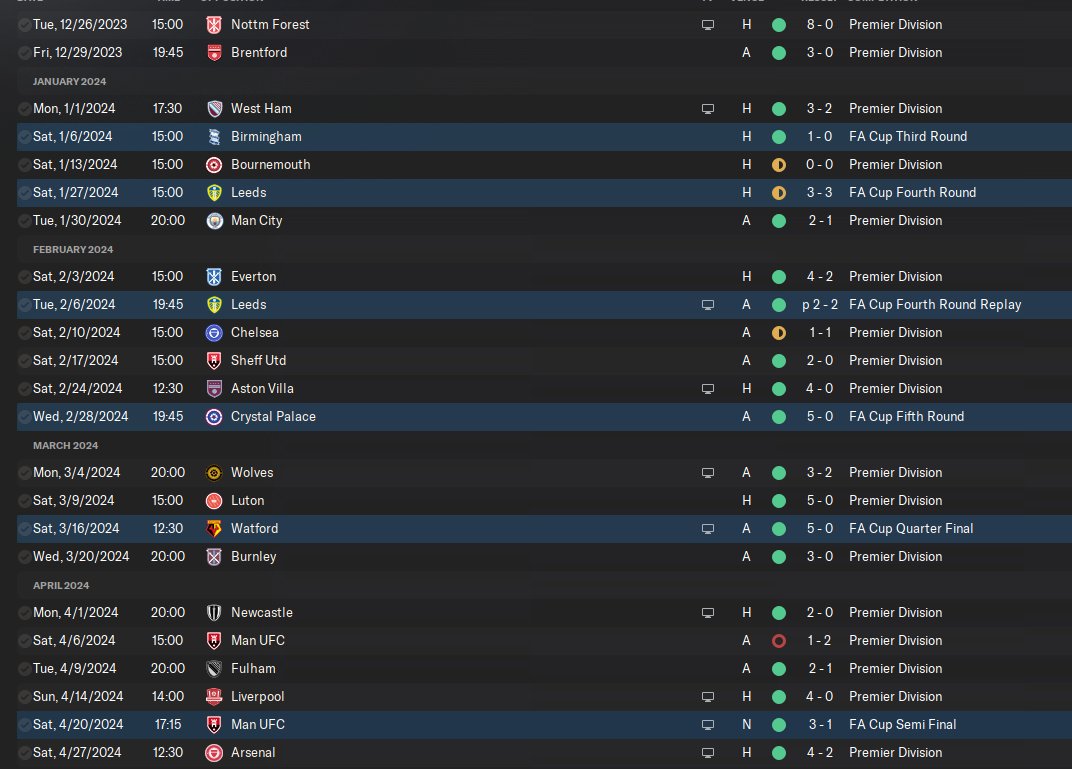Screen dimensions: 1072x769
Task: Toggle the checkmark beside the Mon 4/1/2024 fixture
Action: pos(24,612)
